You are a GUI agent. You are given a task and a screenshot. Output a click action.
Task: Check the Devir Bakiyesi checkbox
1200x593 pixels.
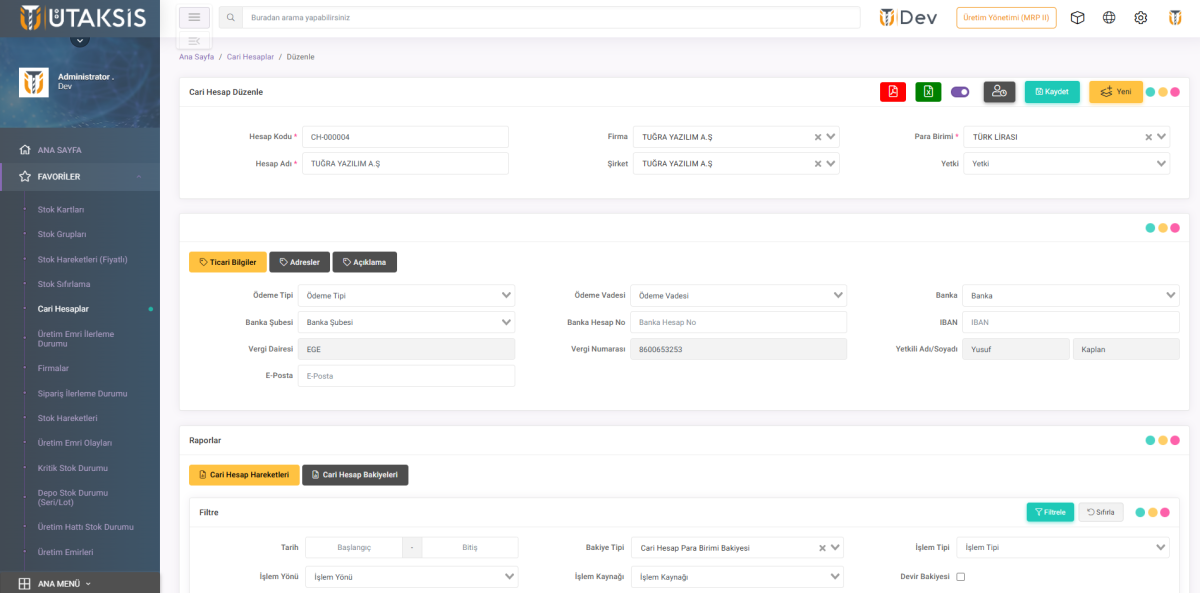coord(960,577)
